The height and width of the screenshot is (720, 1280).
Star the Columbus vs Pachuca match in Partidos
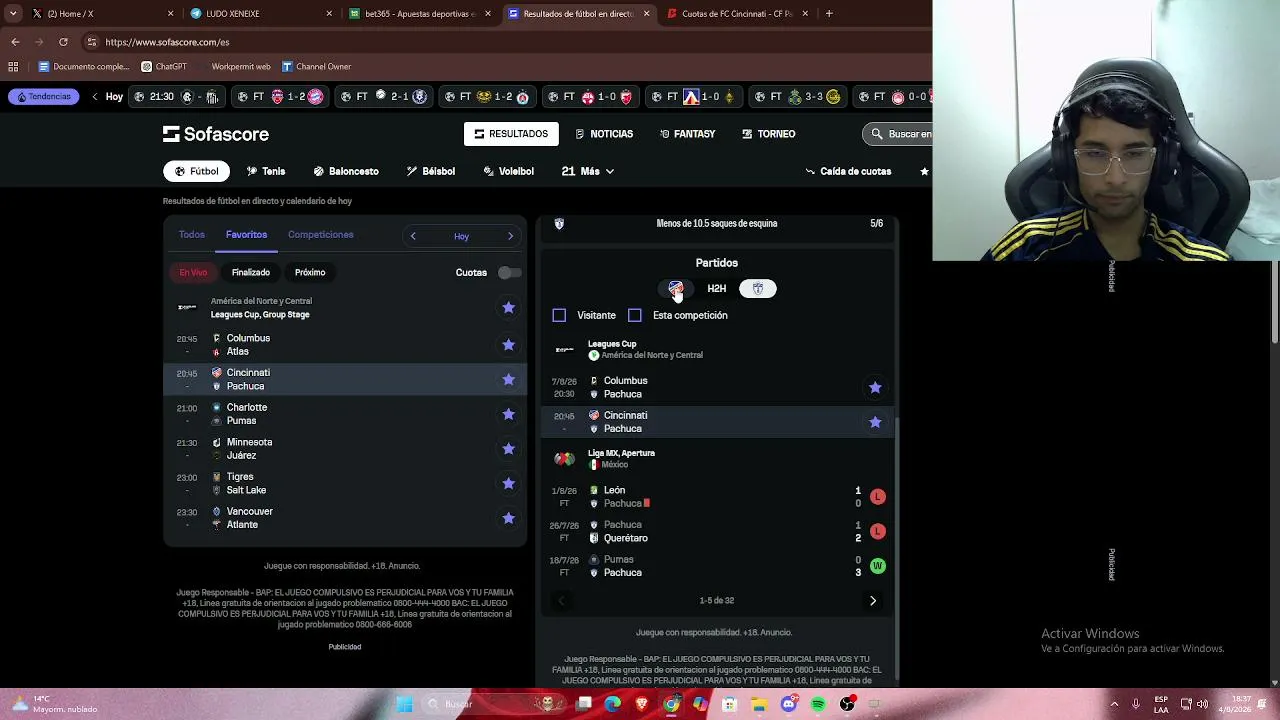pyautogui.click(x=875, y=387)
